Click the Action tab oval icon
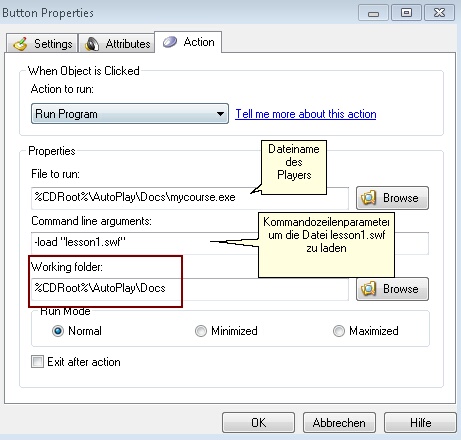Image resolution: width=461 pixels, height=440 pixels. pos(170,42)
